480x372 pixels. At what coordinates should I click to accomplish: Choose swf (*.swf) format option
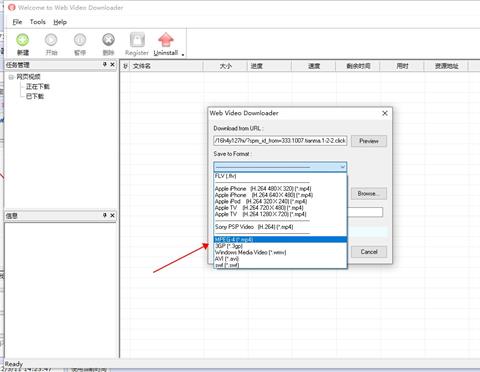click(x=280, y=265)
